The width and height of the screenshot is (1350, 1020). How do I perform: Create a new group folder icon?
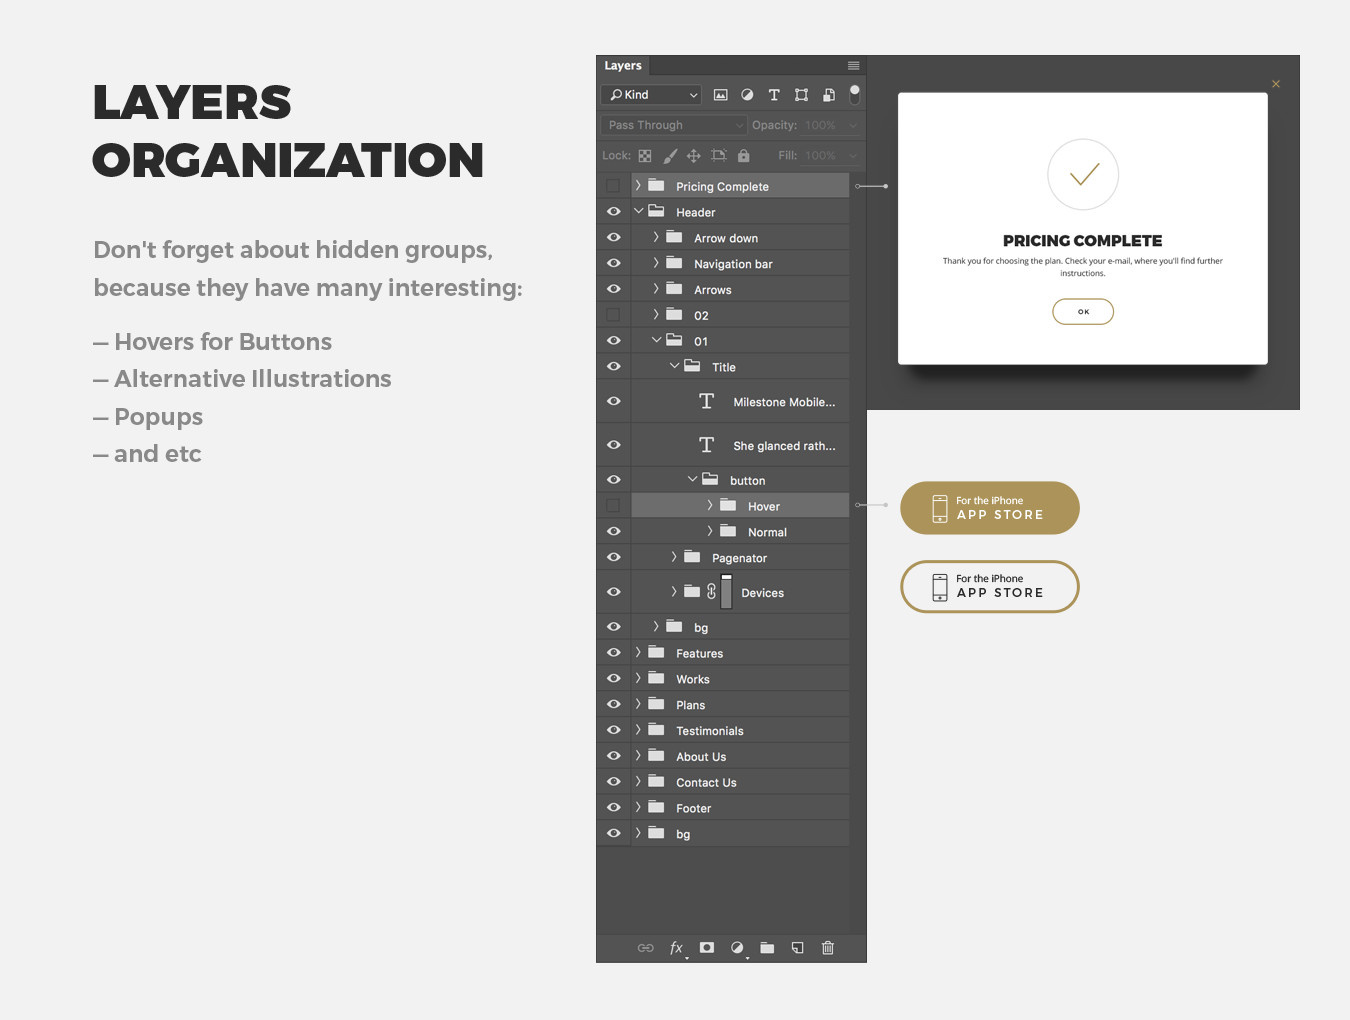pos(767,948)
